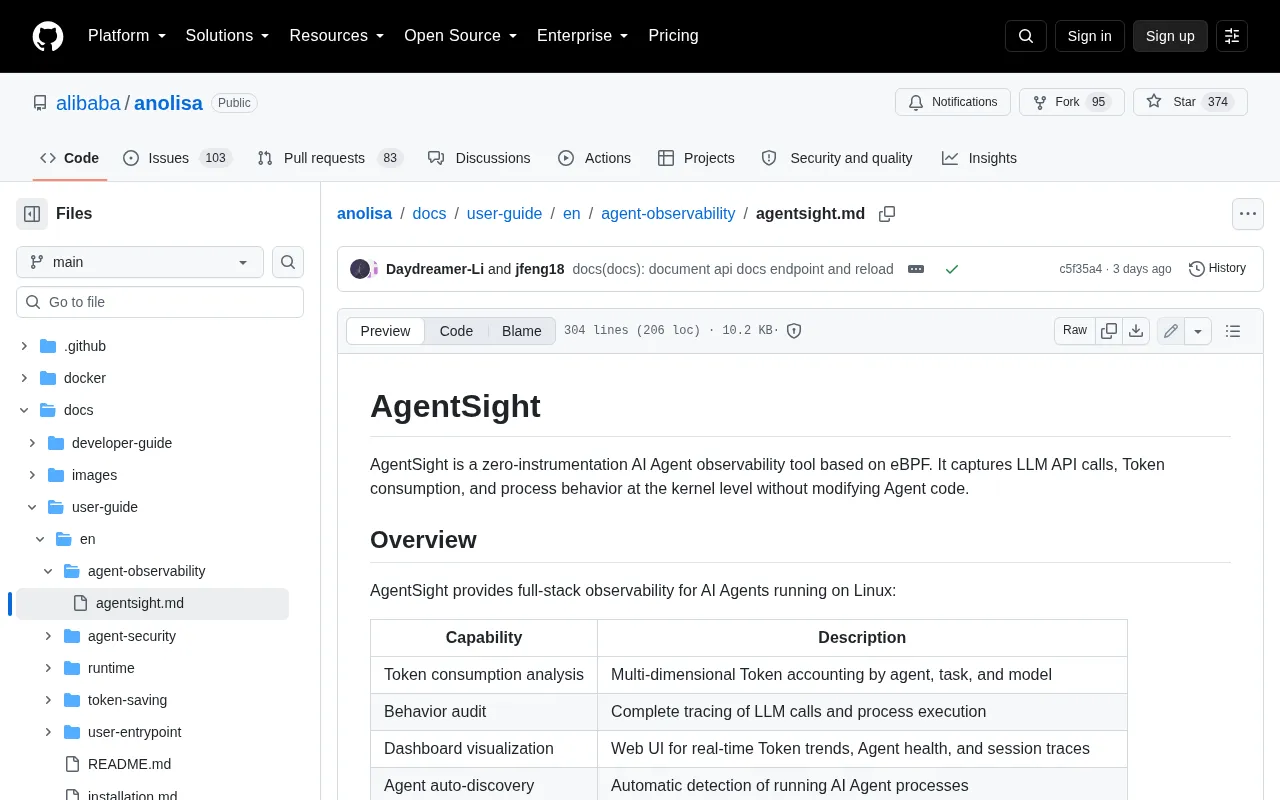Open the Discussions tab
The width and height of the screenshot is (1280, 800).
coord(479,158)
